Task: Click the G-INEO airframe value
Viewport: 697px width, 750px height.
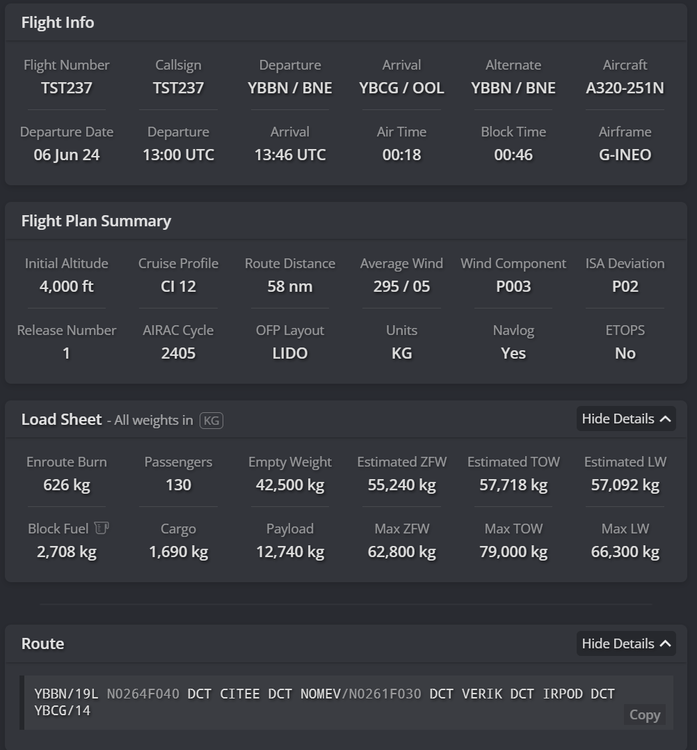Action: [x=625, y=155]
